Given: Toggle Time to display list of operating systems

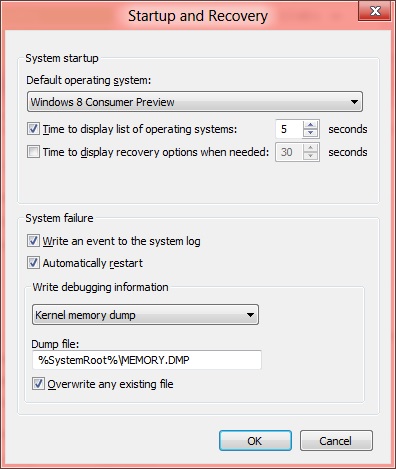Looking at the screenshot, I should pos(33,129).
